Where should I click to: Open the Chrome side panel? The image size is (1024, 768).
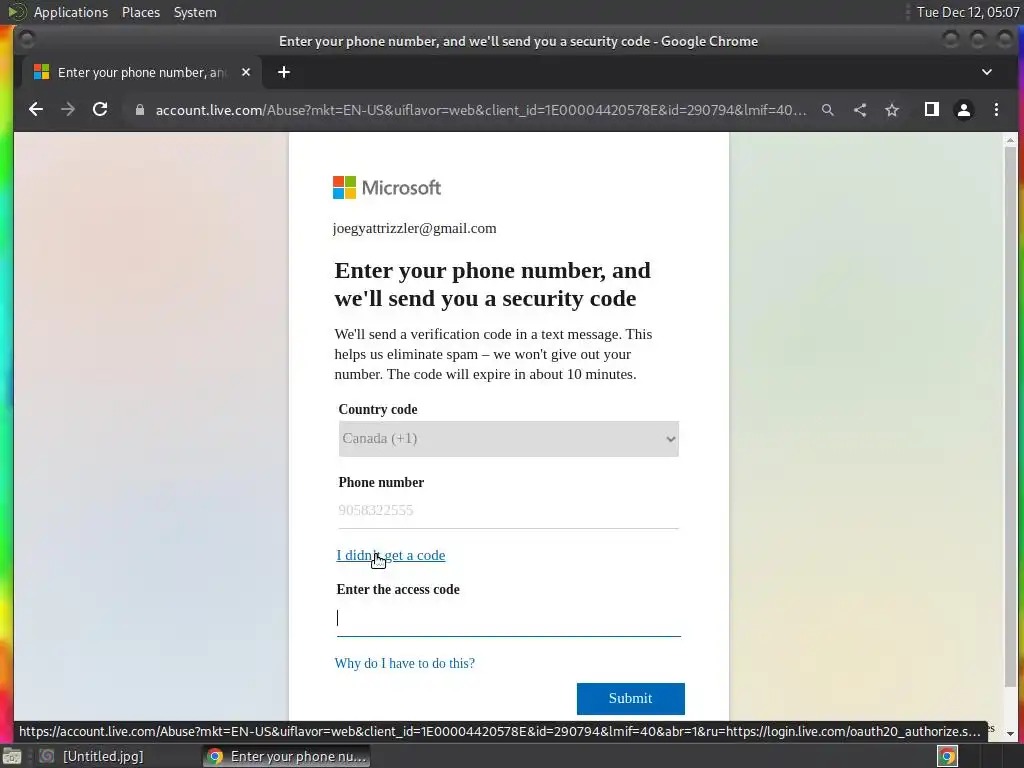point(932,110)
